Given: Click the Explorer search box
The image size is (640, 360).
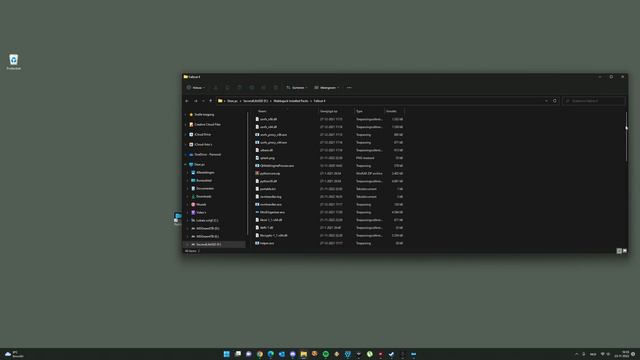Looking at the screenshot, I should tap(593, 101).
